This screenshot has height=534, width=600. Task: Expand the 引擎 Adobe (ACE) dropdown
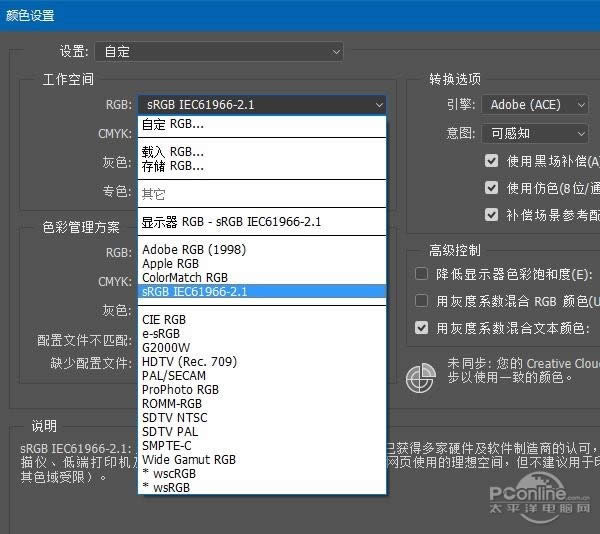click(537, 104)
